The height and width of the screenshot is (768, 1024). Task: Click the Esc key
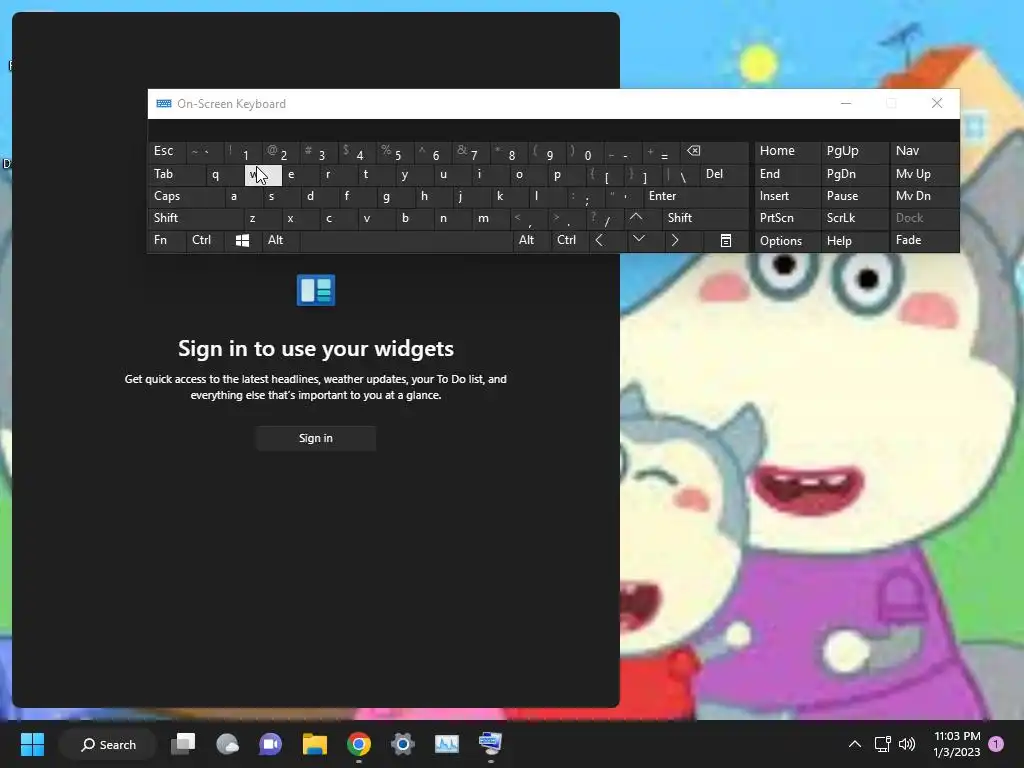167,152
